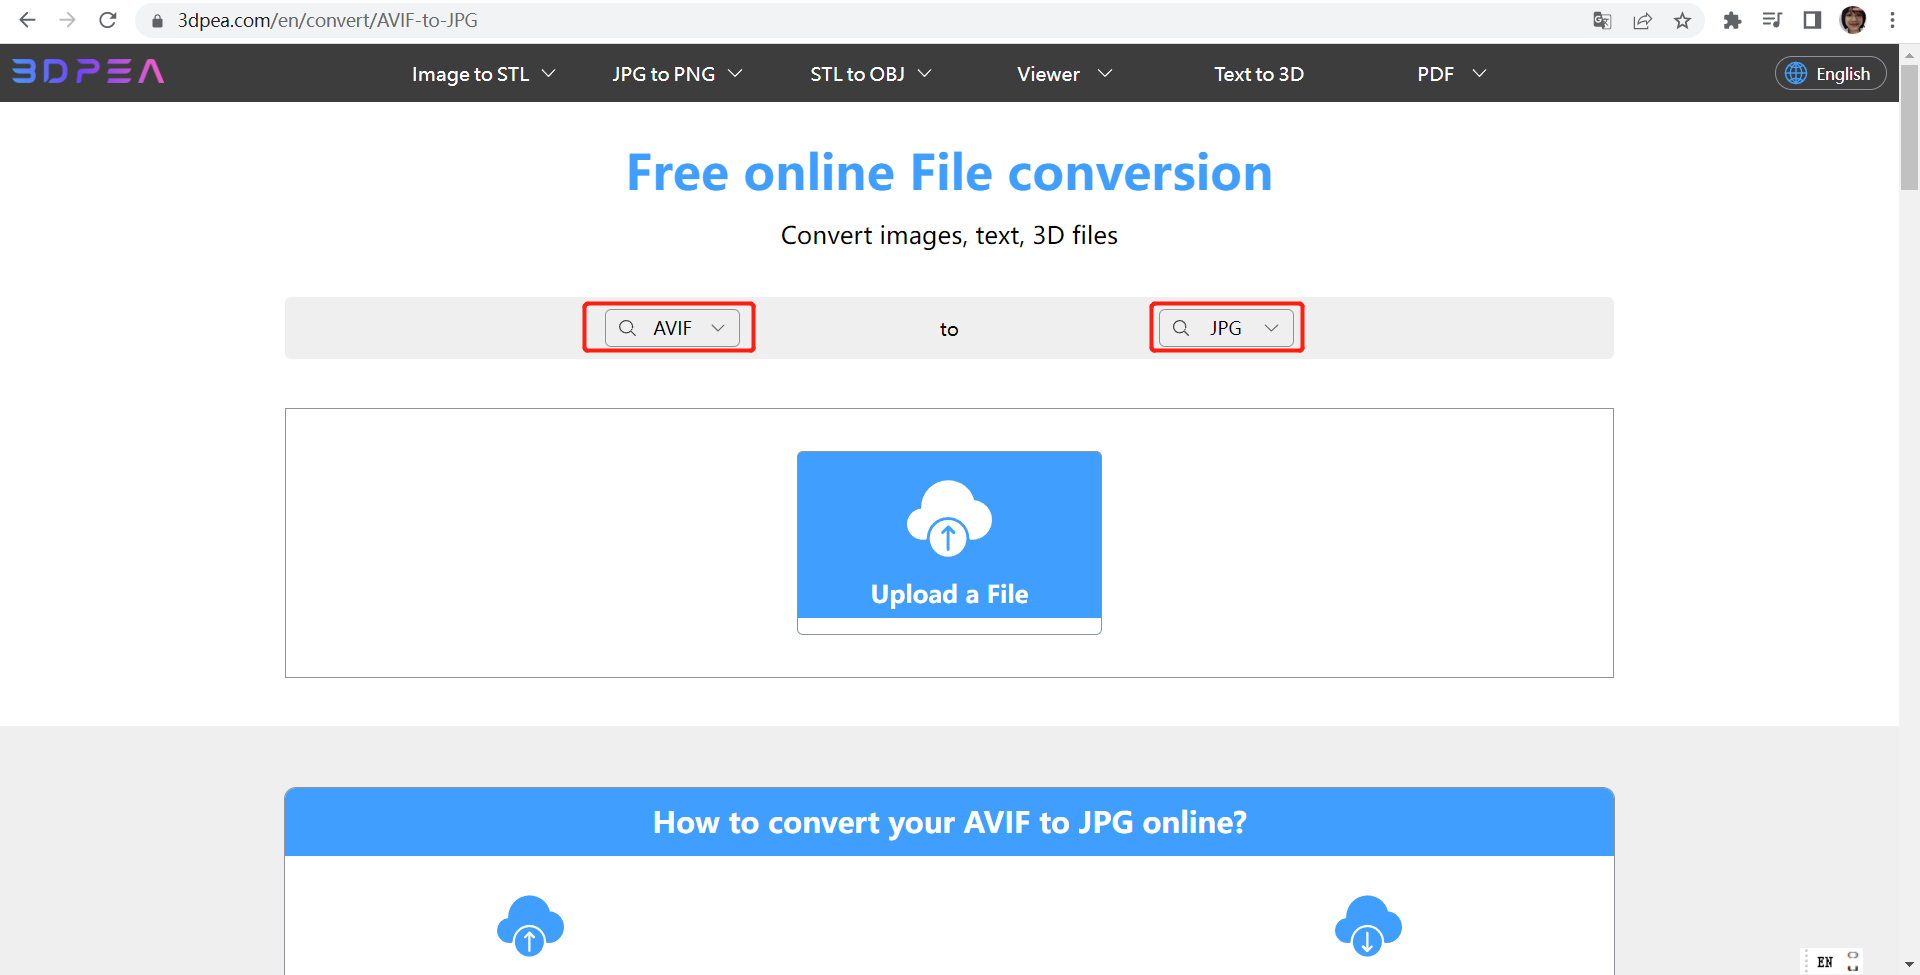Open the browser extensions puzzle icon

[x=1732, y=20]
